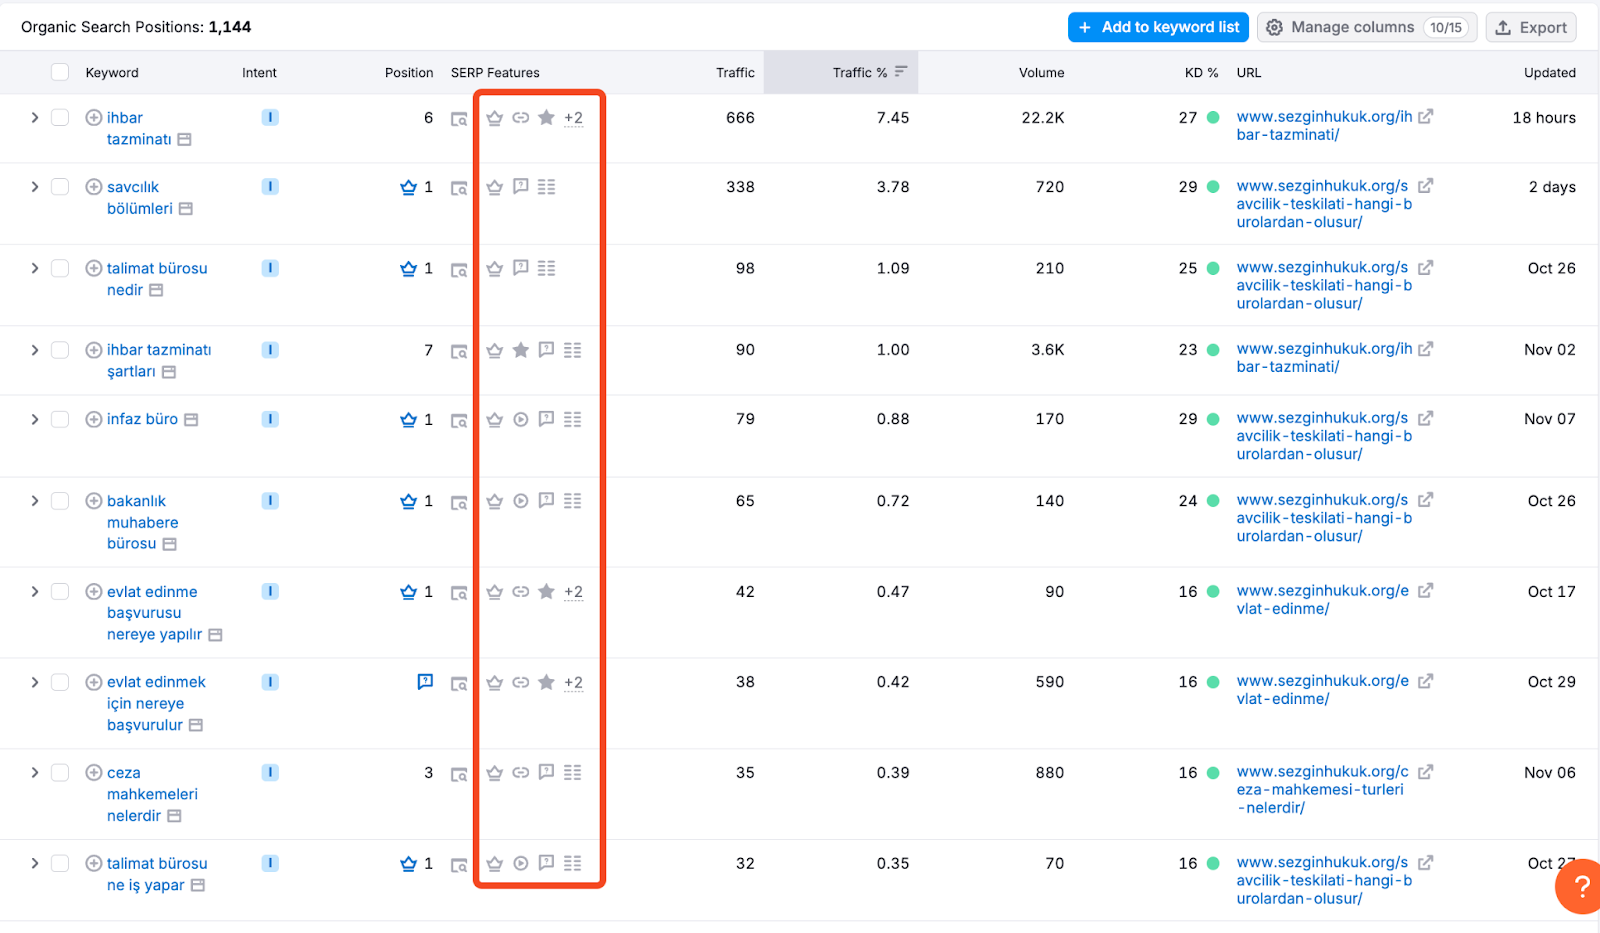Click the Intent column header
Screen dimensions: 1600x933
coord(259,73)
